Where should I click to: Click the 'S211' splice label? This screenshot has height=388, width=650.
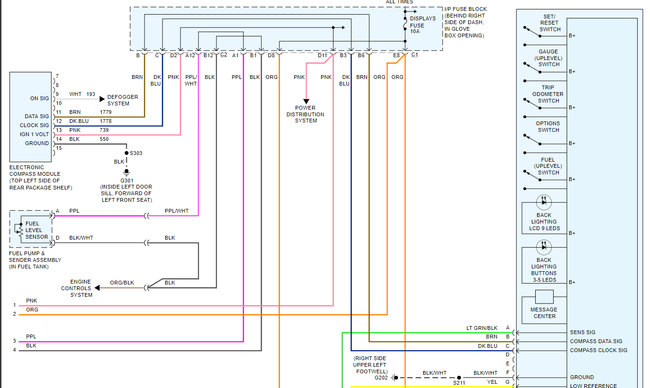point(459,383)
